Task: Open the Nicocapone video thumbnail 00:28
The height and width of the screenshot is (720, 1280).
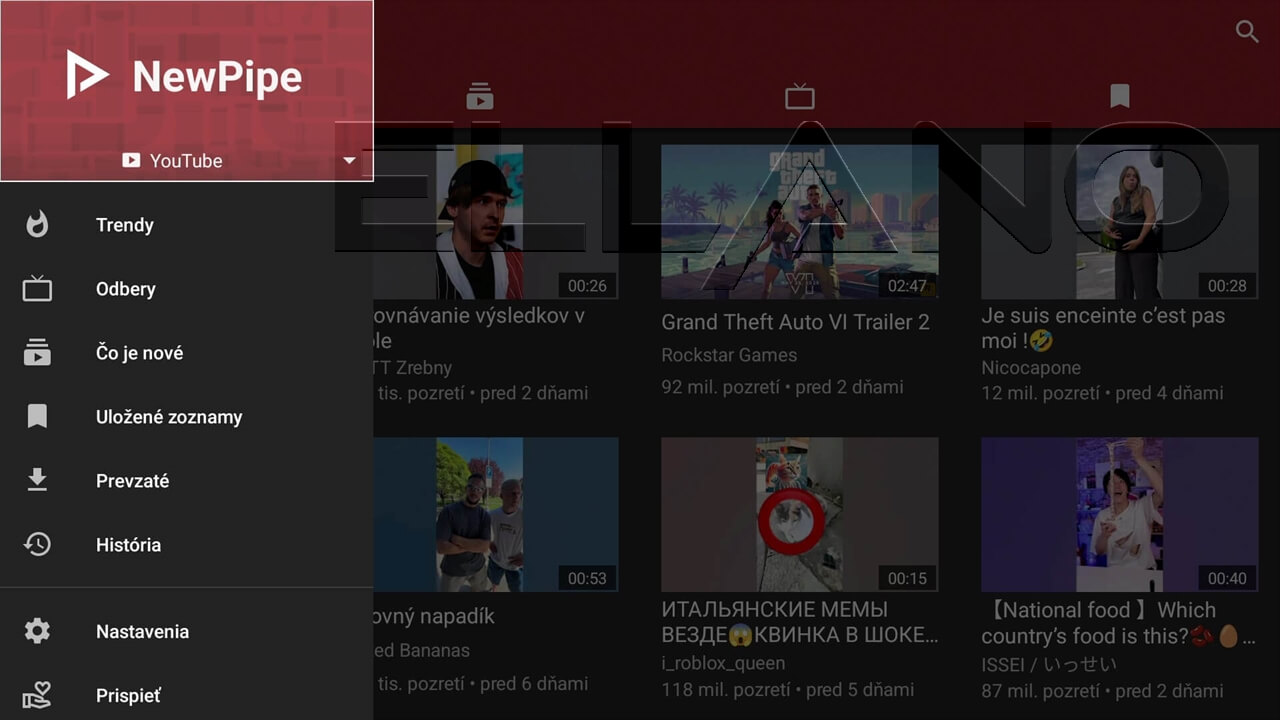Action: coord(1120,221)
